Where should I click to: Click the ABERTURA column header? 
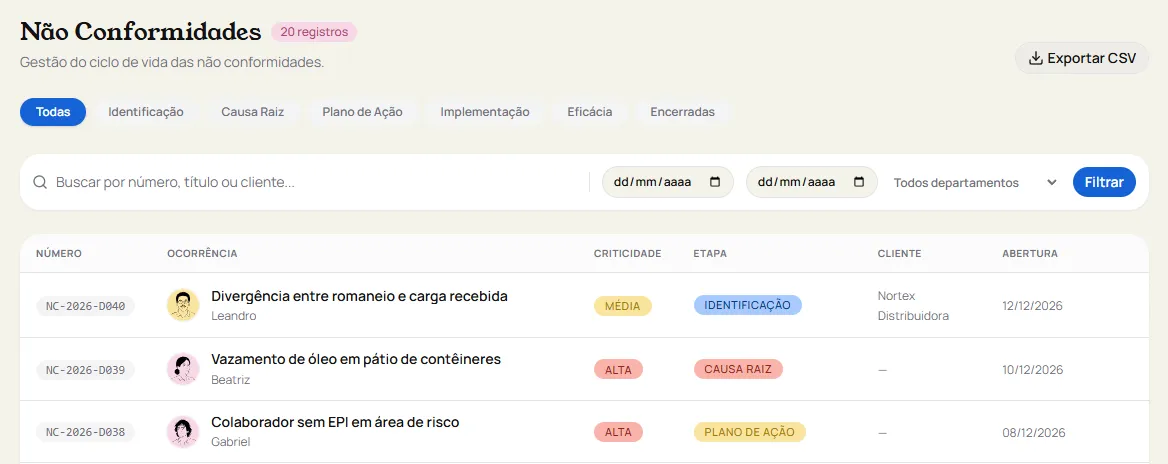coord(1030,254)
